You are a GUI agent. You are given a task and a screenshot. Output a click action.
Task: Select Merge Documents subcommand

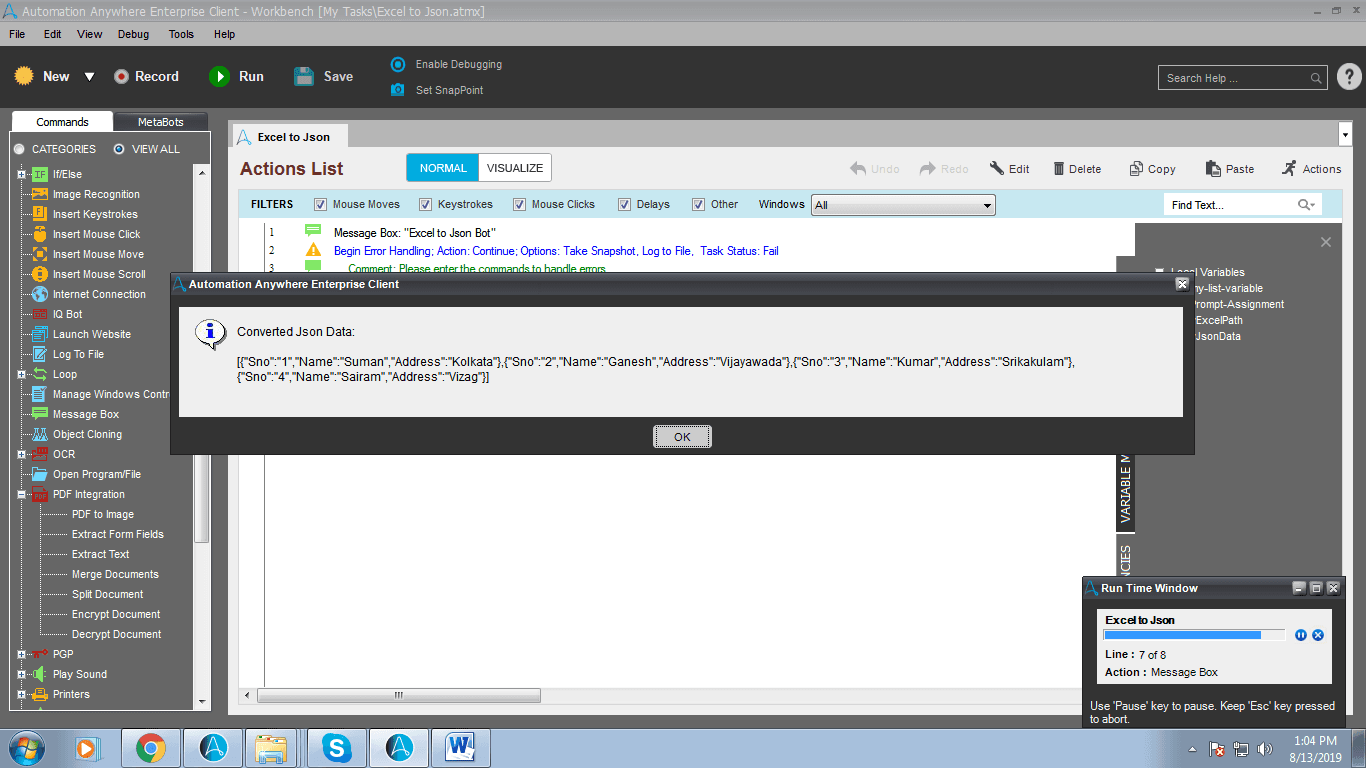coord(115,574)
